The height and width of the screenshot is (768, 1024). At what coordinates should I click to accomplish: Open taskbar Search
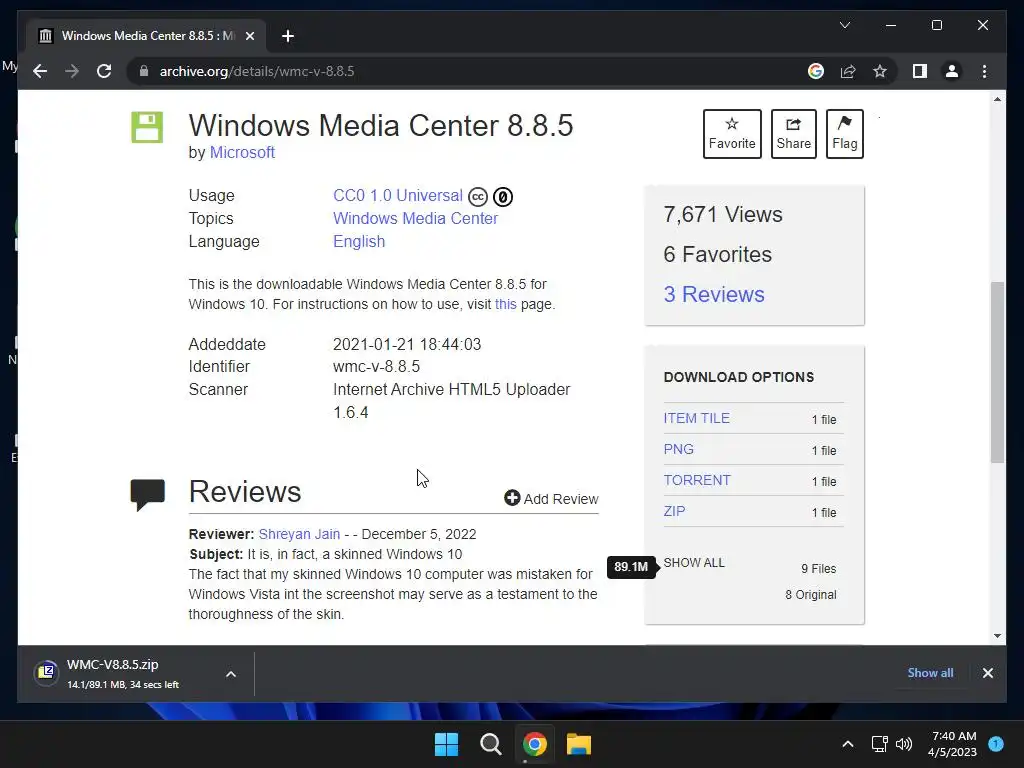pos(490,744)
